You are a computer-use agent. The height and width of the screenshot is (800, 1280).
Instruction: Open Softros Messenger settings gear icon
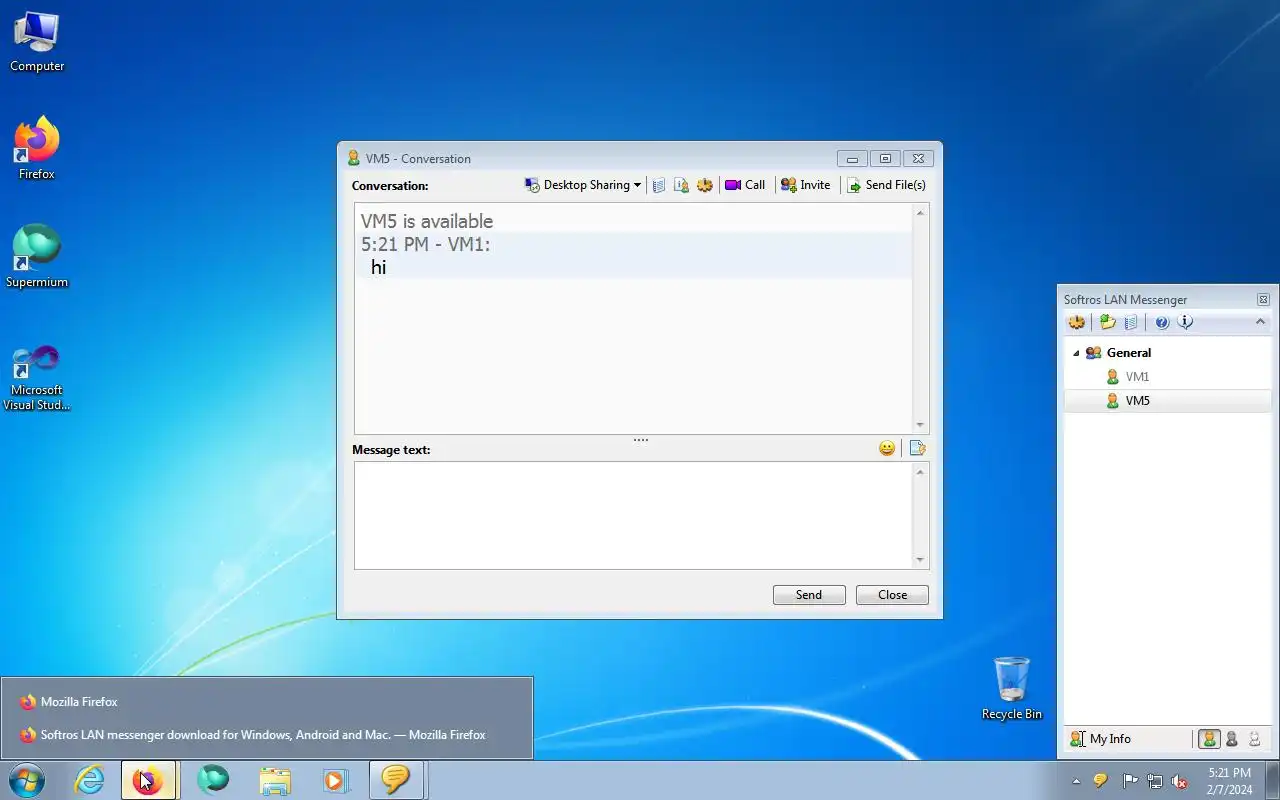tap(1076, 322)
